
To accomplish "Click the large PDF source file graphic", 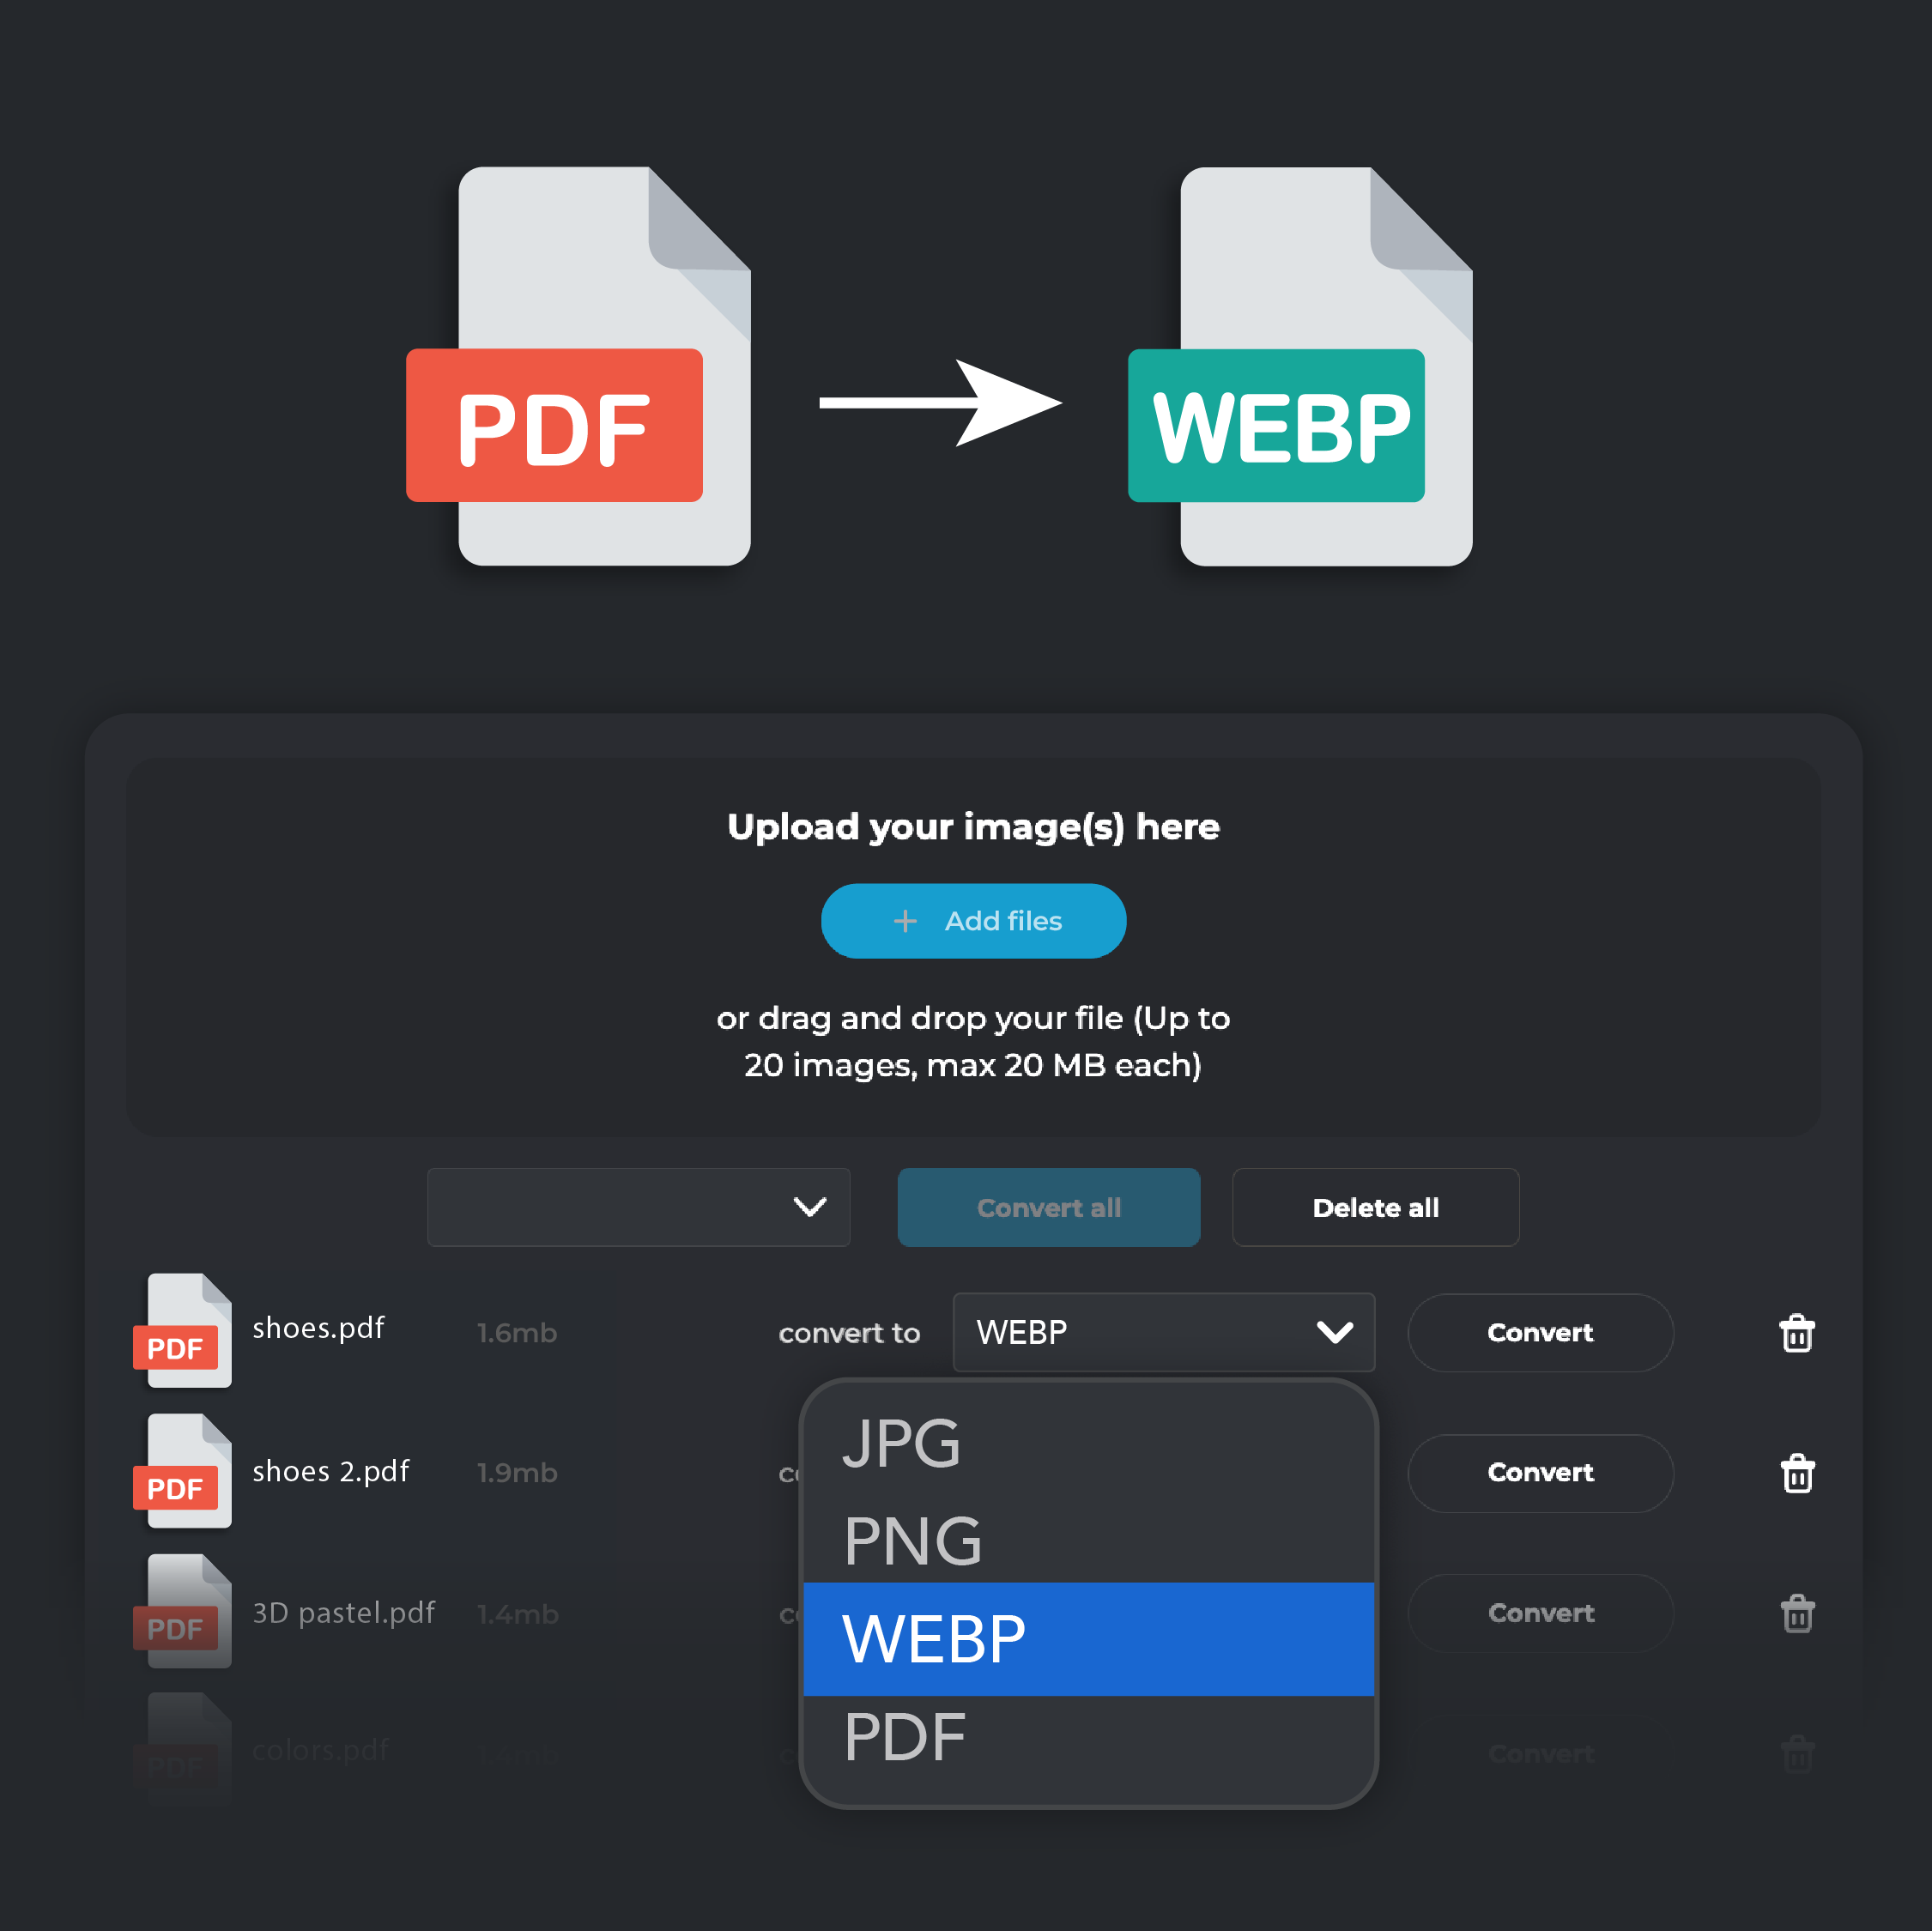I will [579, 366].
